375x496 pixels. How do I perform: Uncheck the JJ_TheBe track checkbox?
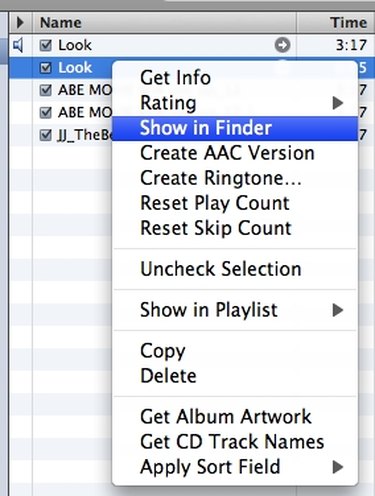point(45,135)
